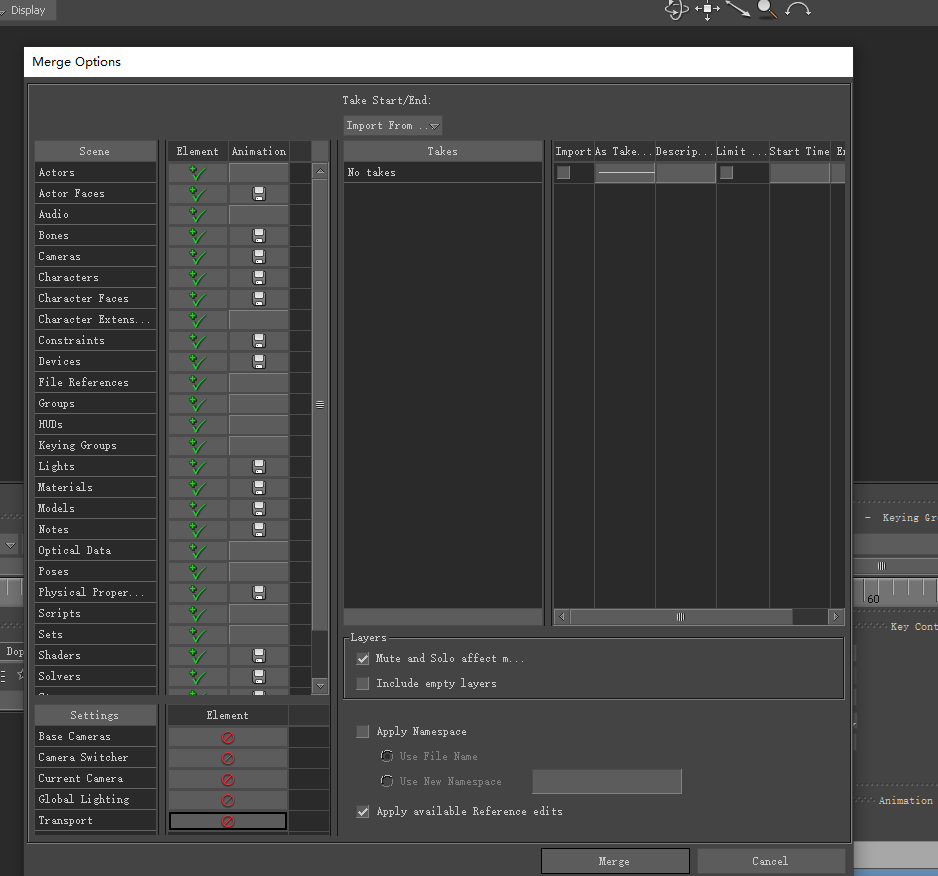Click the Element column header in Scene
The width and height of the screenshot is (938, 876).
click(197, 151)
